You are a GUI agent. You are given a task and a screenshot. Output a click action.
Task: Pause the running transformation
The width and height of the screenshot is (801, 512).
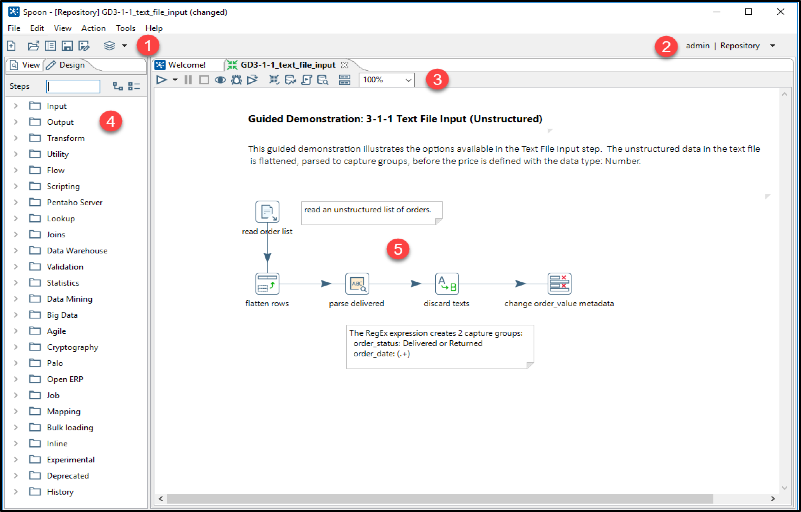(188, 80)
